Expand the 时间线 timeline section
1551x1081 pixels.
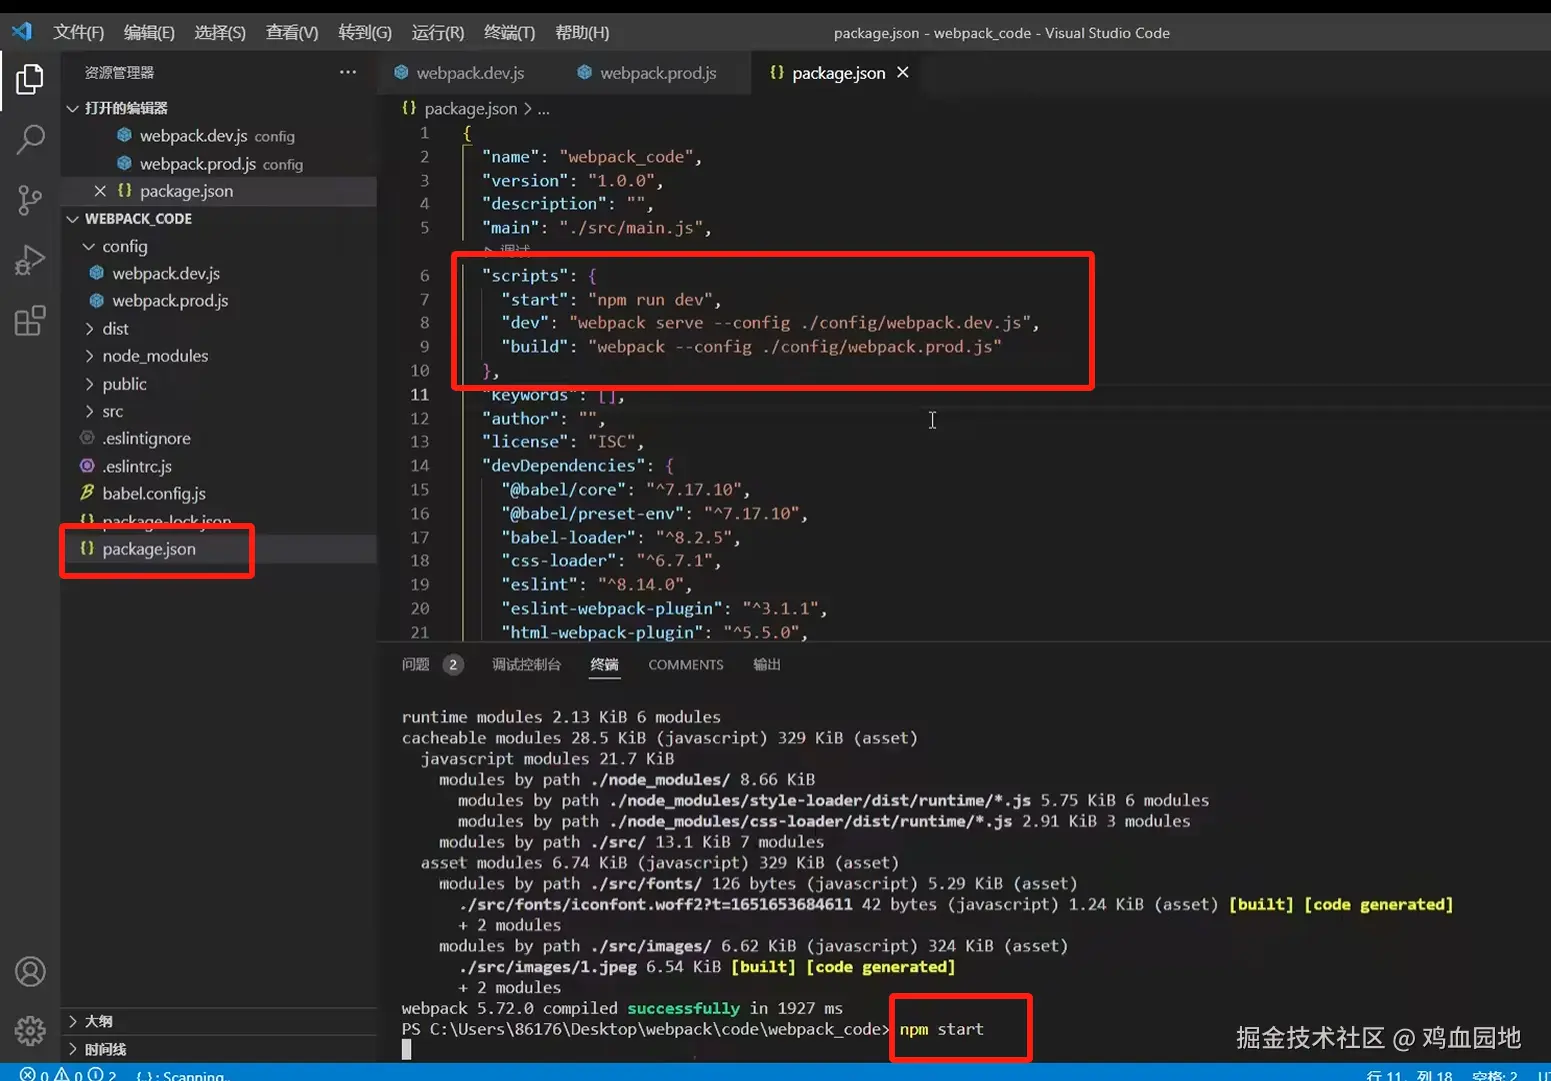click(219, 1049)
